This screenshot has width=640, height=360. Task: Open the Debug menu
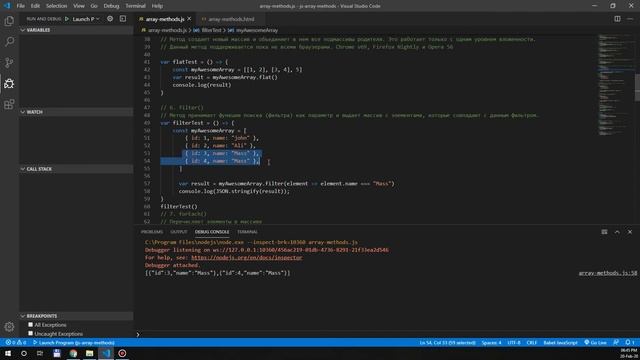point(111,6)
